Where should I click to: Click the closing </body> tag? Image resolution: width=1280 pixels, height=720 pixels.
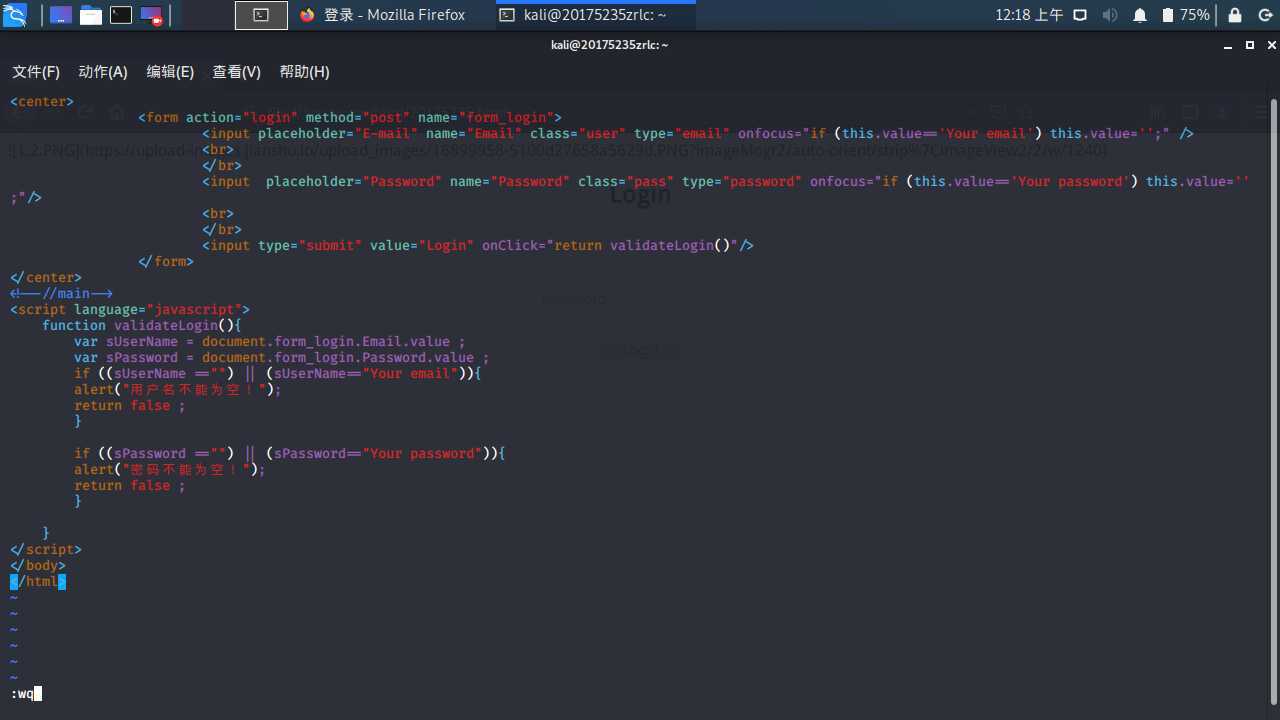38,565
